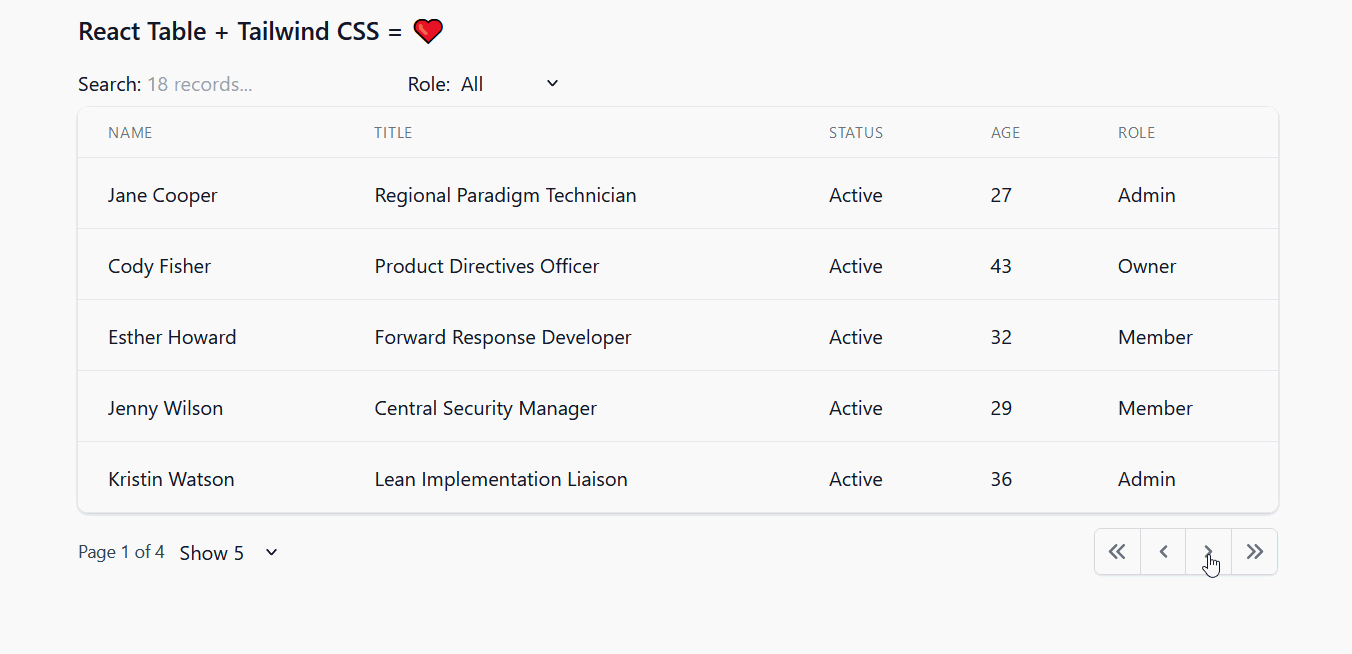
Task: Click Cody Fisher's Owner role cell
Action: pos(1146,266)
